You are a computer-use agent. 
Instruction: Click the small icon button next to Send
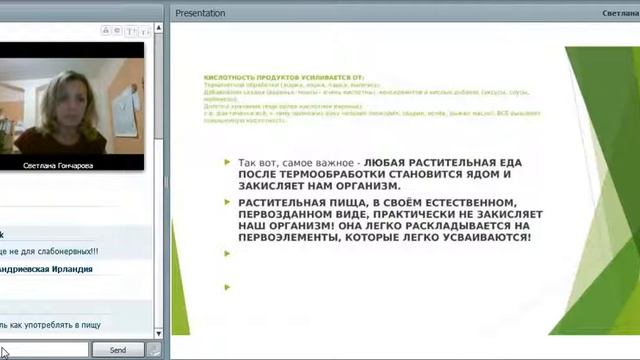[154, 350]
